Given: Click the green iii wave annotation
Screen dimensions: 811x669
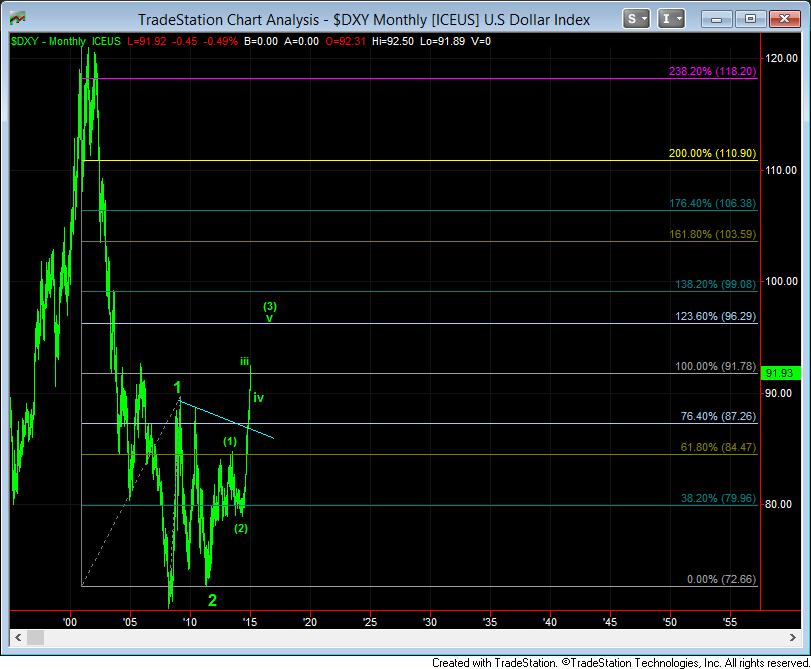Looking at the screenshot, I should coord(244,361).
